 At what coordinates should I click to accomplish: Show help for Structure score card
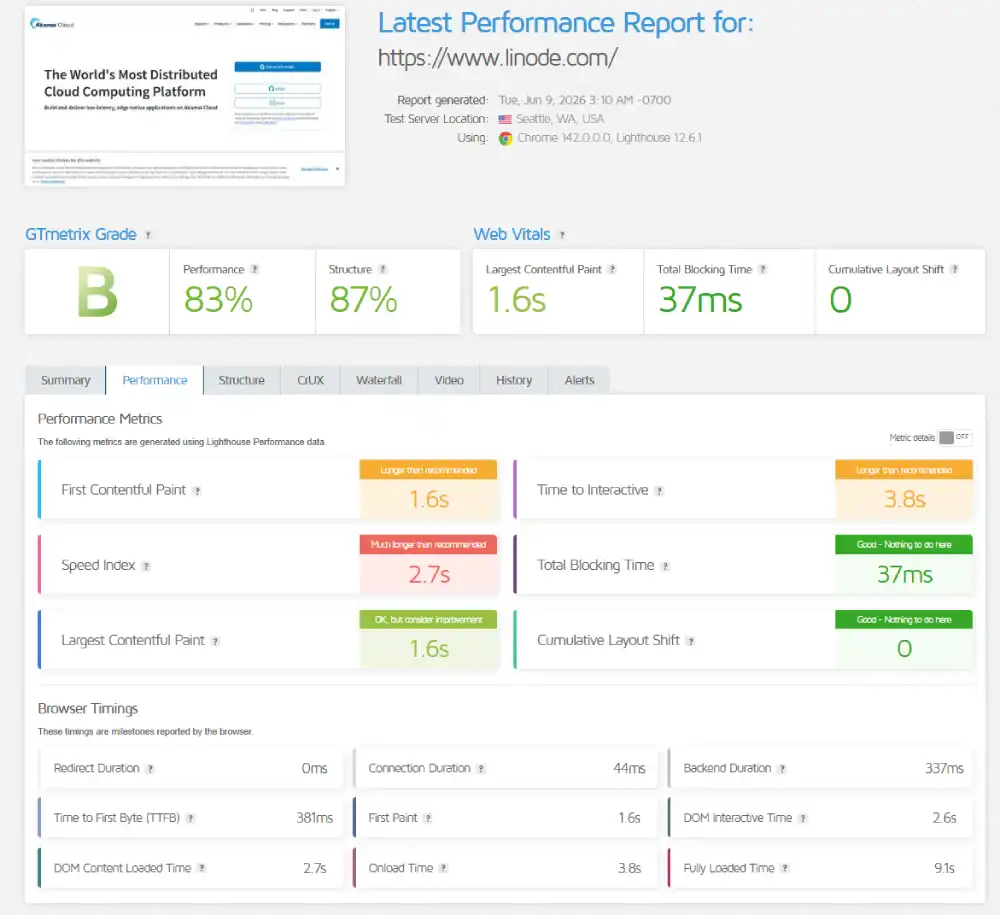click(x=383, y=270)
